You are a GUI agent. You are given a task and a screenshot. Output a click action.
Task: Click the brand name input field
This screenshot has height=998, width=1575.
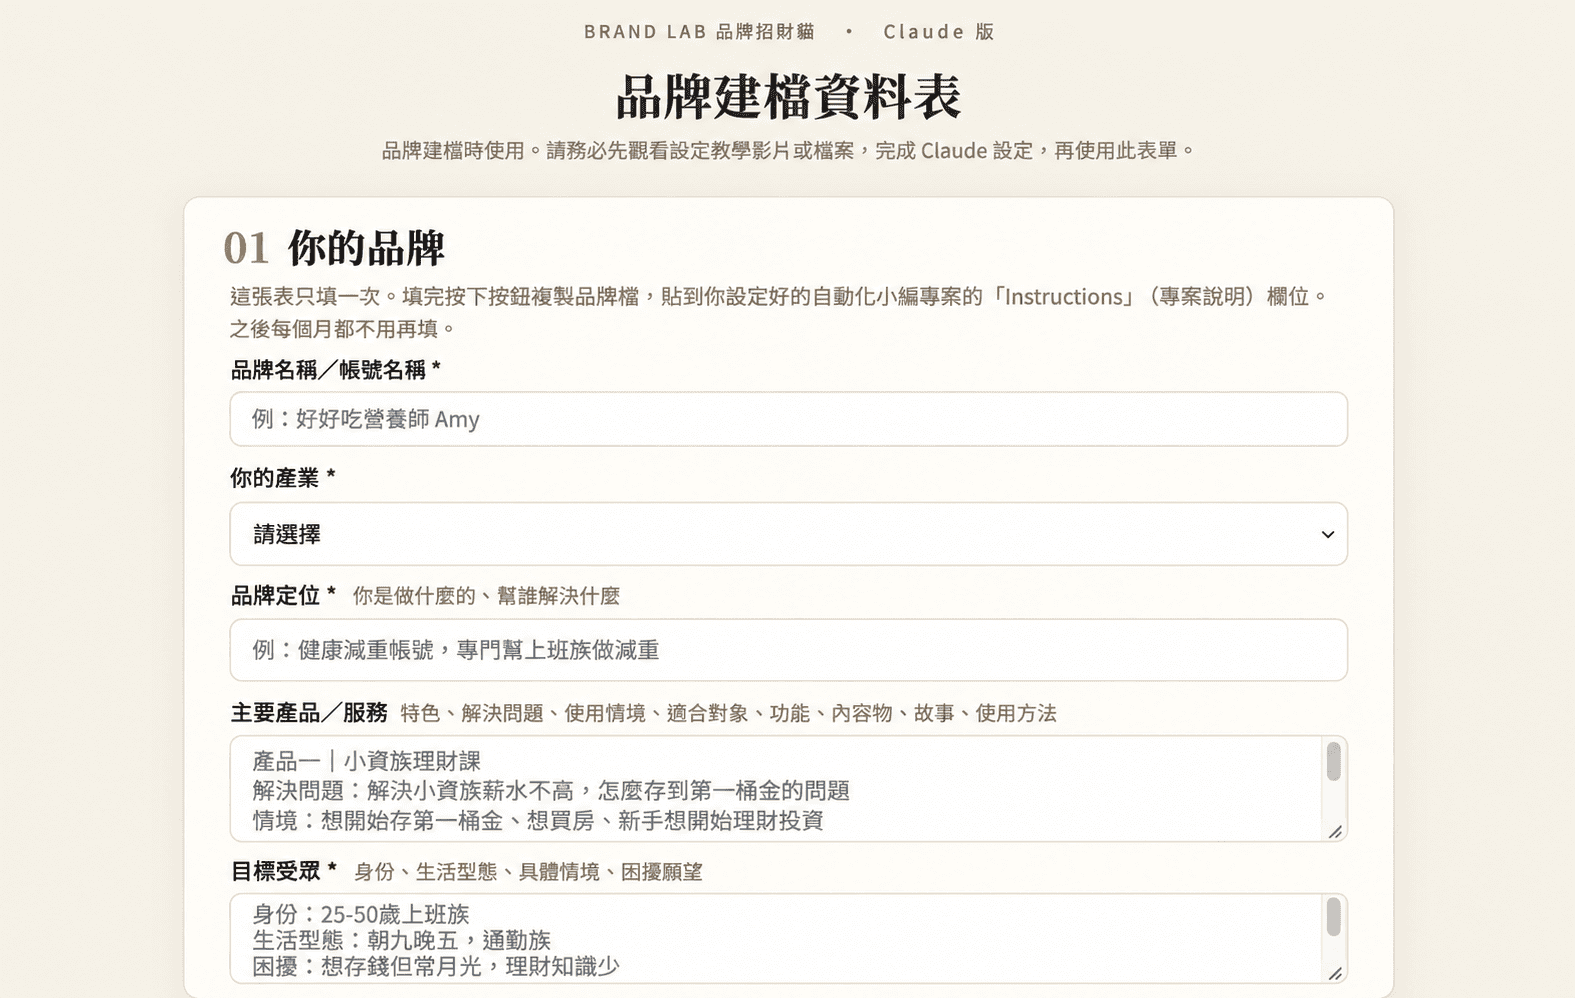pyautogui.click(x=788, y=419)
